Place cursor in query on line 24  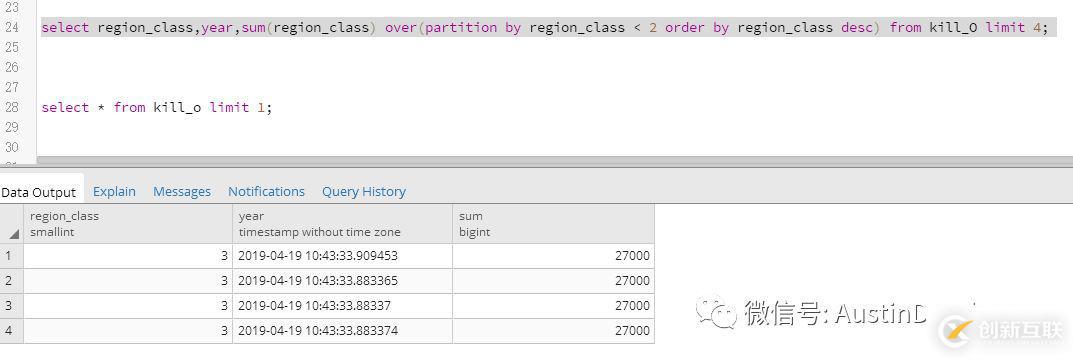pos(544,27)
